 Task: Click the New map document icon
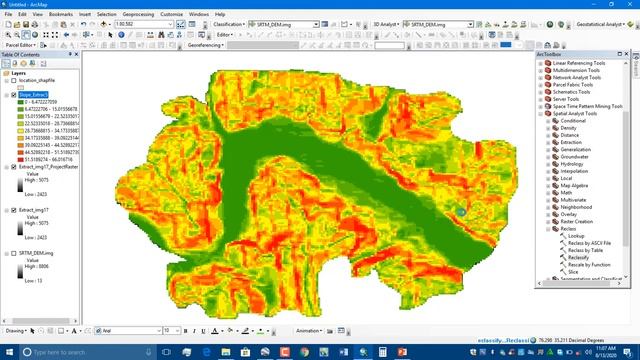pyautogui.click(x=8, y=24)
